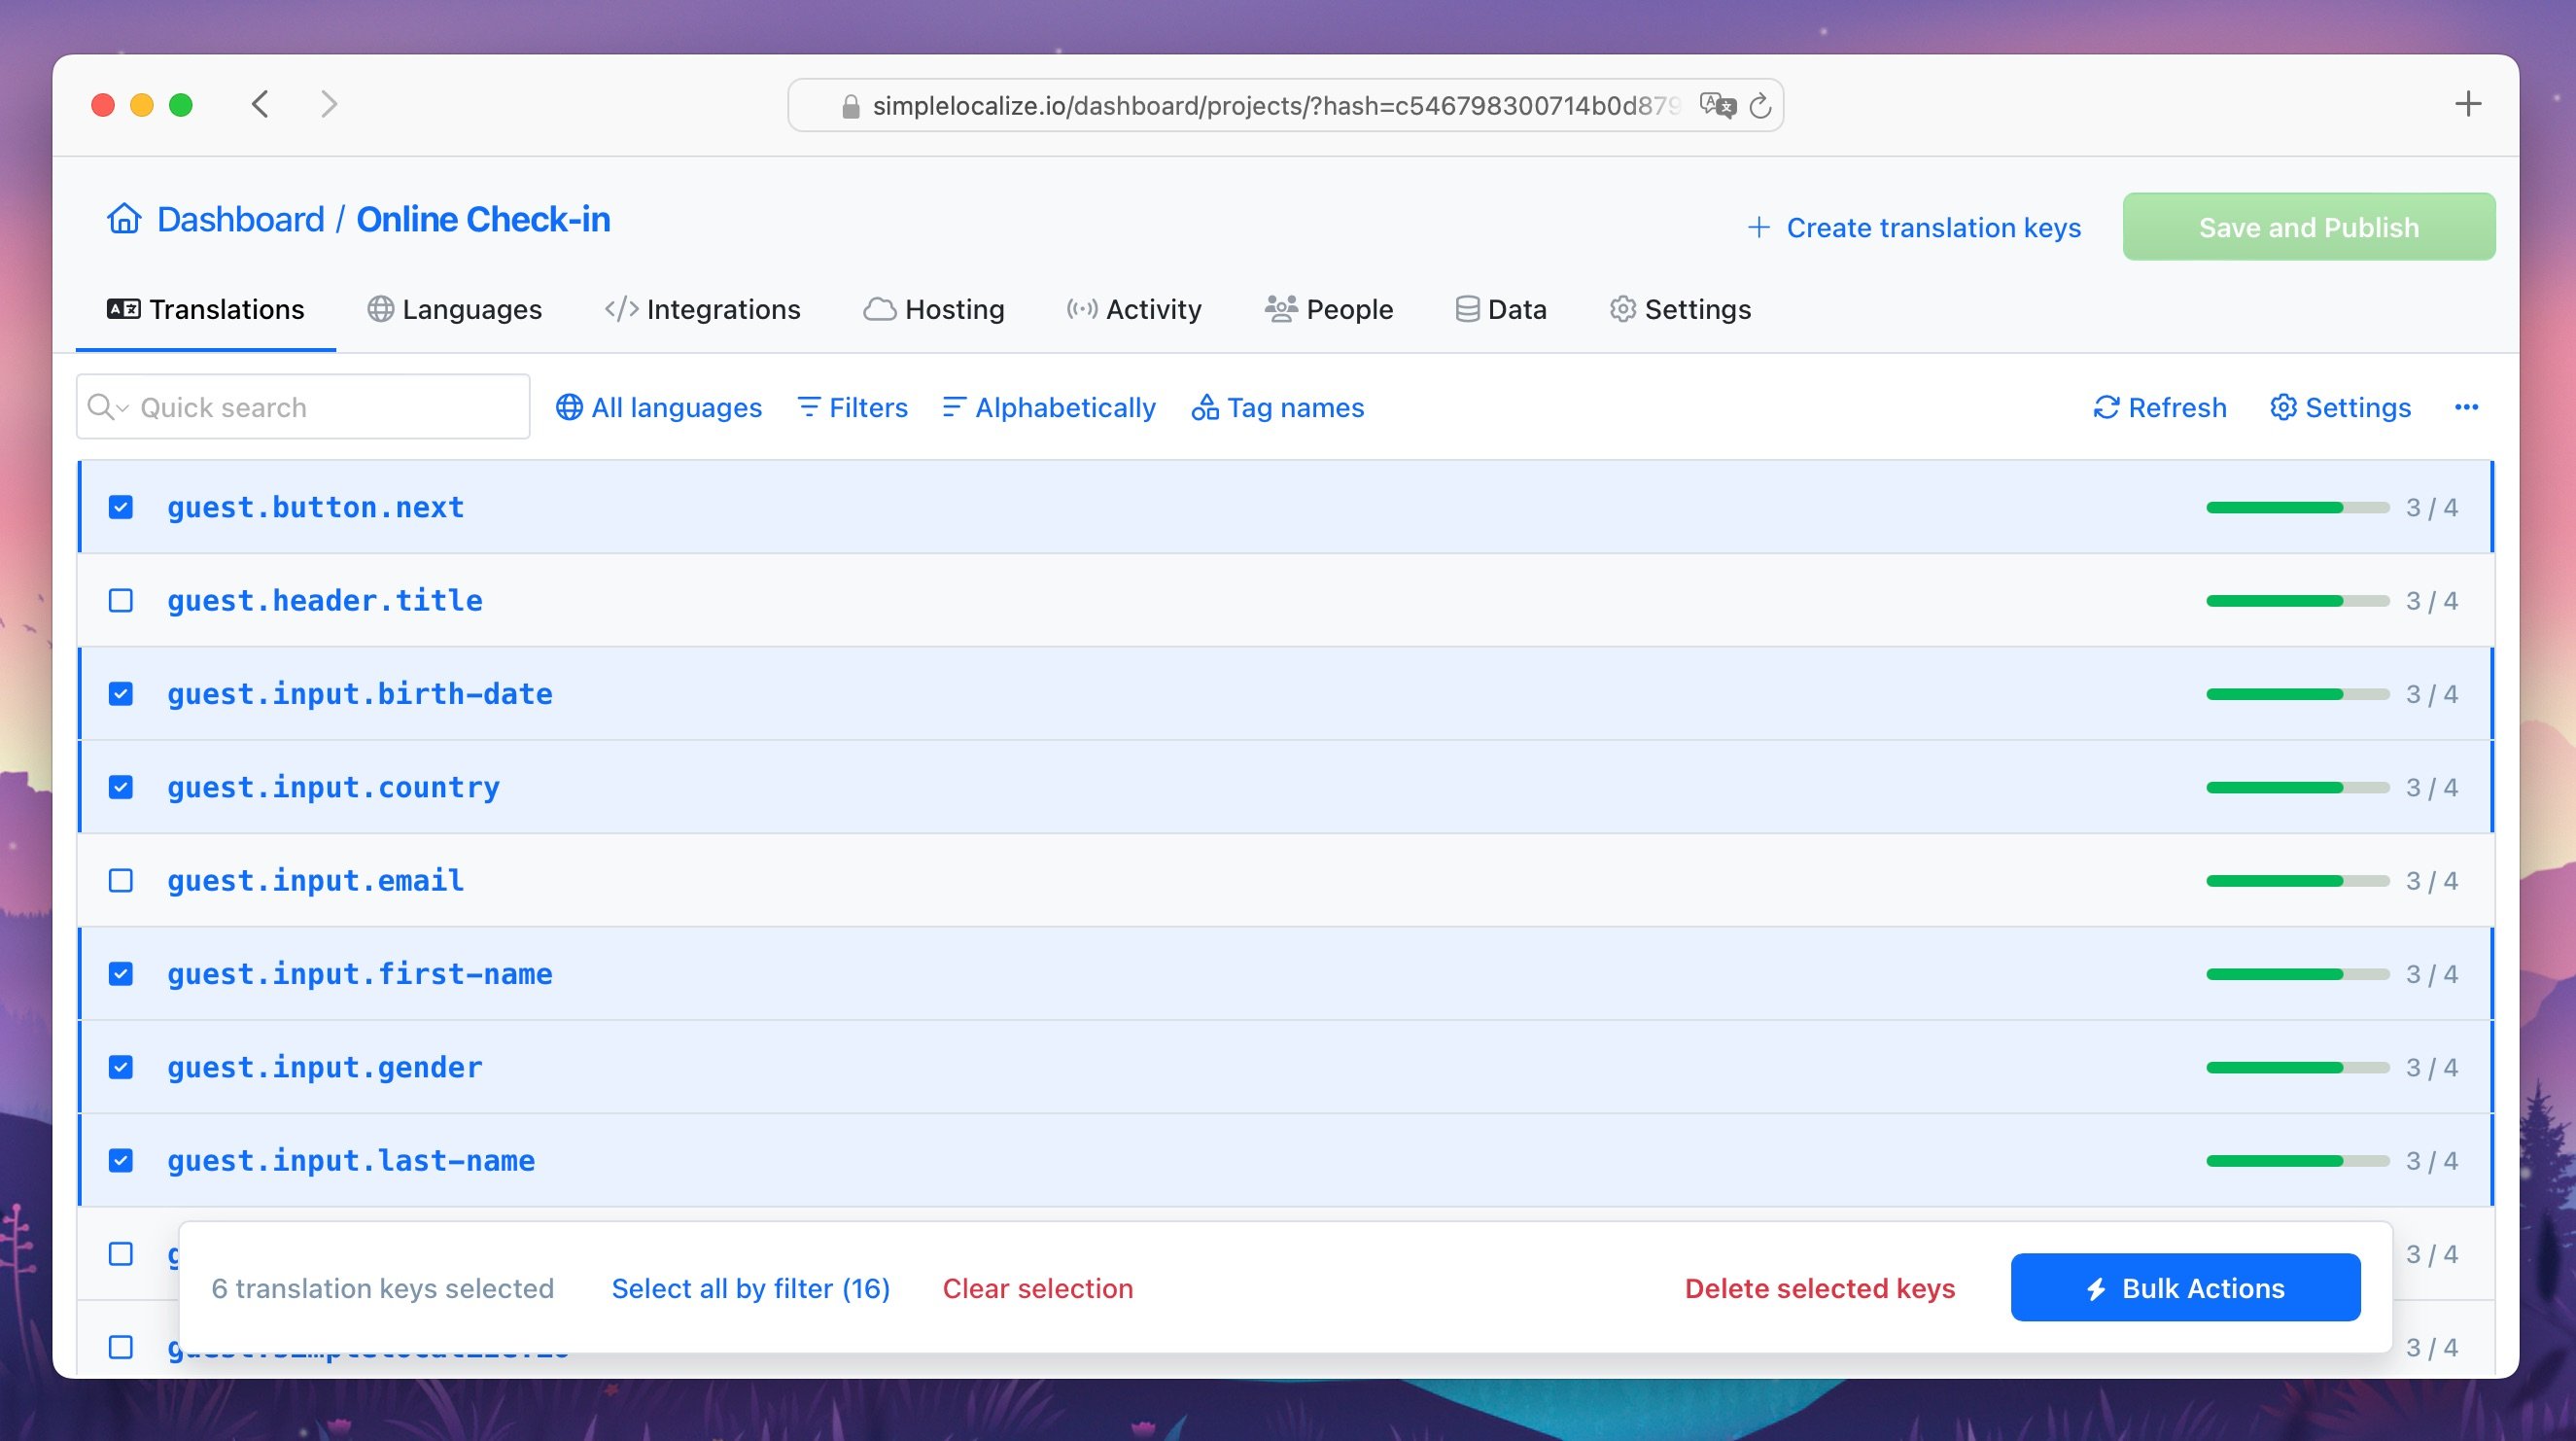Click the Dashboard breadcrumb link
This screenshot has width=2576, height=1441.
(241, 219)
